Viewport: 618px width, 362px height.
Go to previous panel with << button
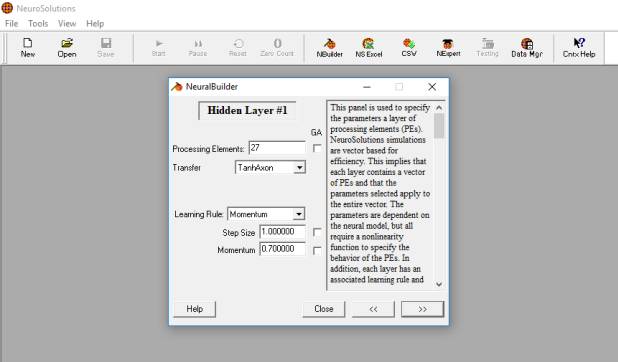[373, 309]
